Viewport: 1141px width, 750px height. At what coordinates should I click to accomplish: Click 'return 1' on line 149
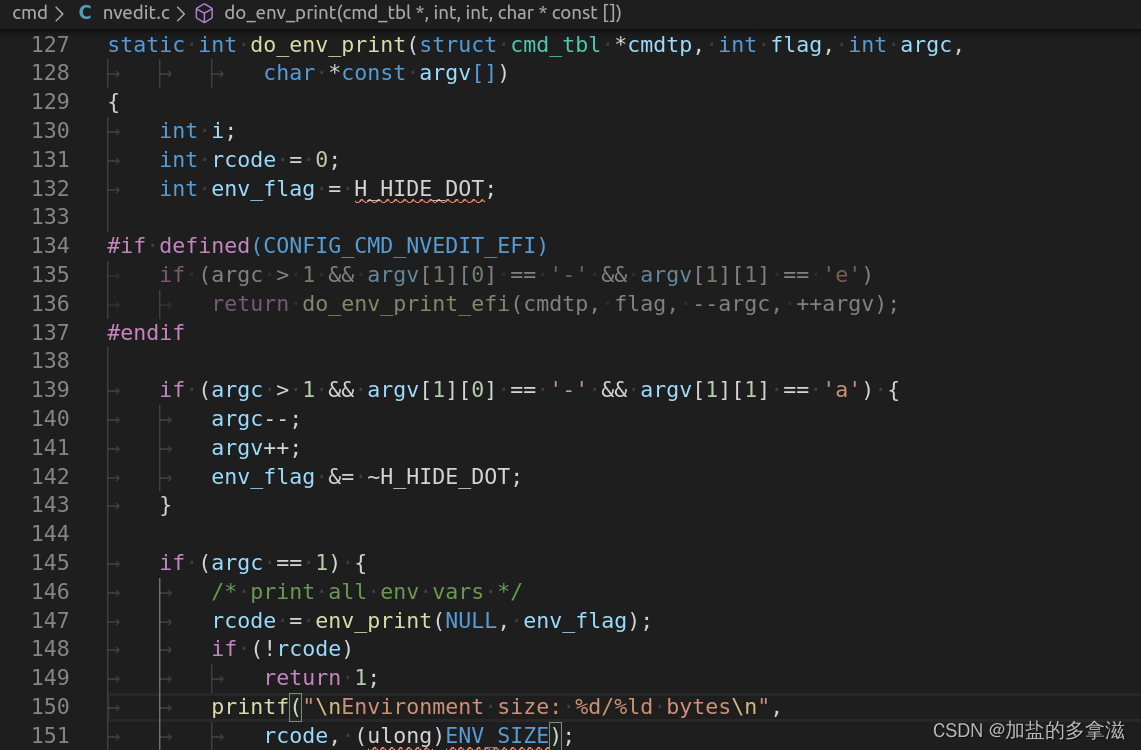pos(321,678)
